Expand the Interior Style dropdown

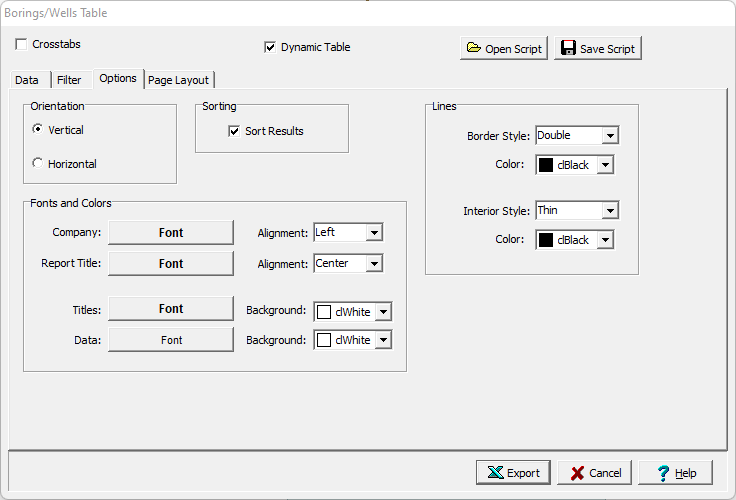(610, 211)
